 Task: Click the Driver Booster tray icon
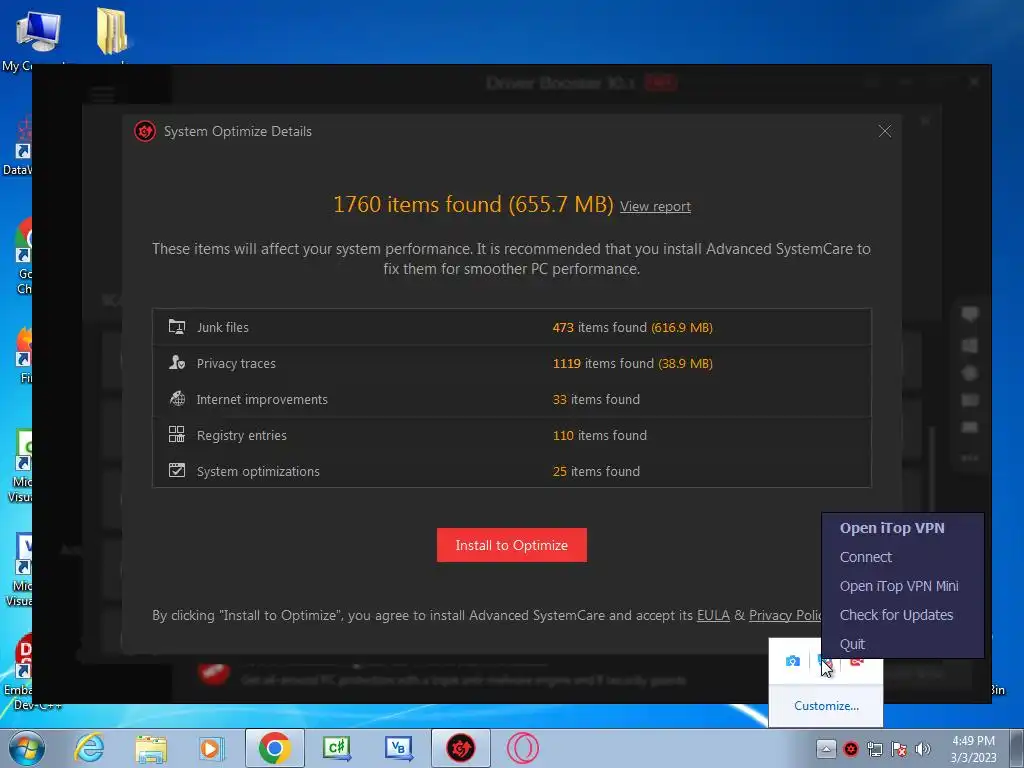[x=850, y=749]
